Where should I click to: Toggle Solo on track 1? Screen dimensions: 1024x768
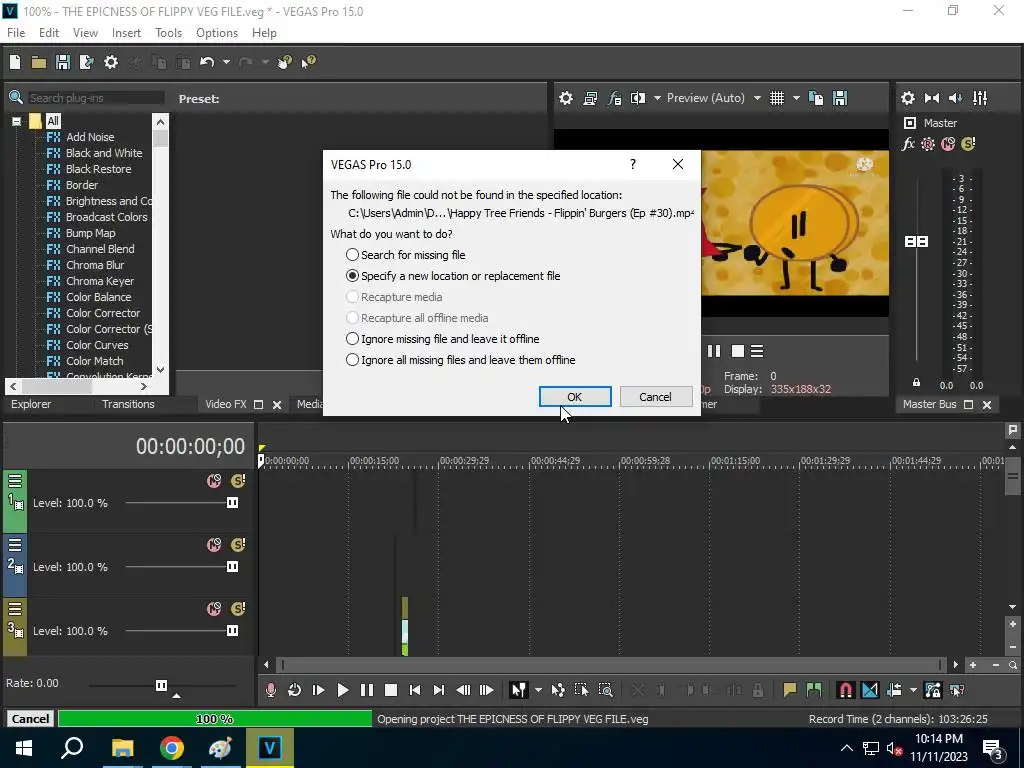(238, 481)
